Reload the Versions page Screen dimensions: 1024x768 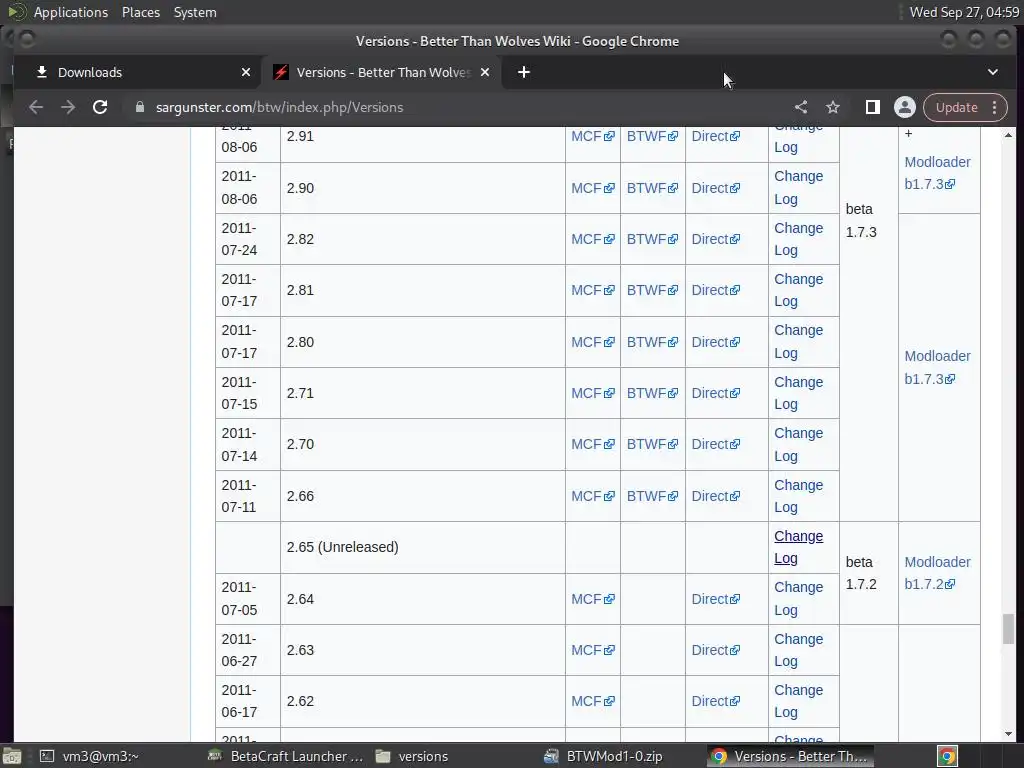coord(100,107)
